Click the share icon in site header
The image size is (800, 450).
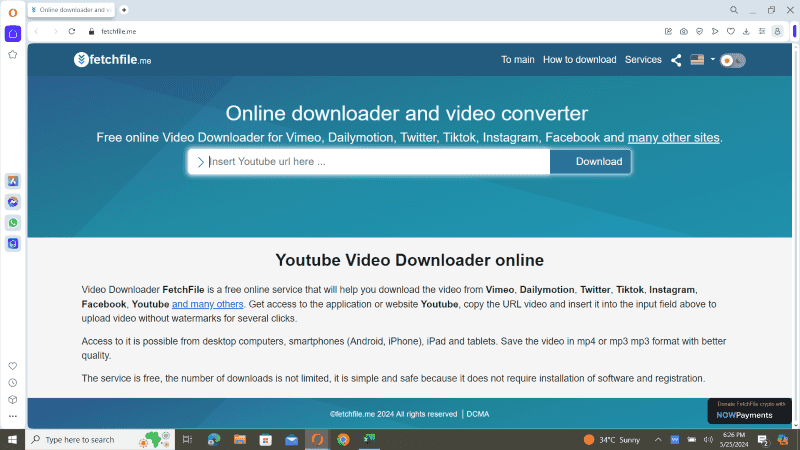(x=676, y=60)
